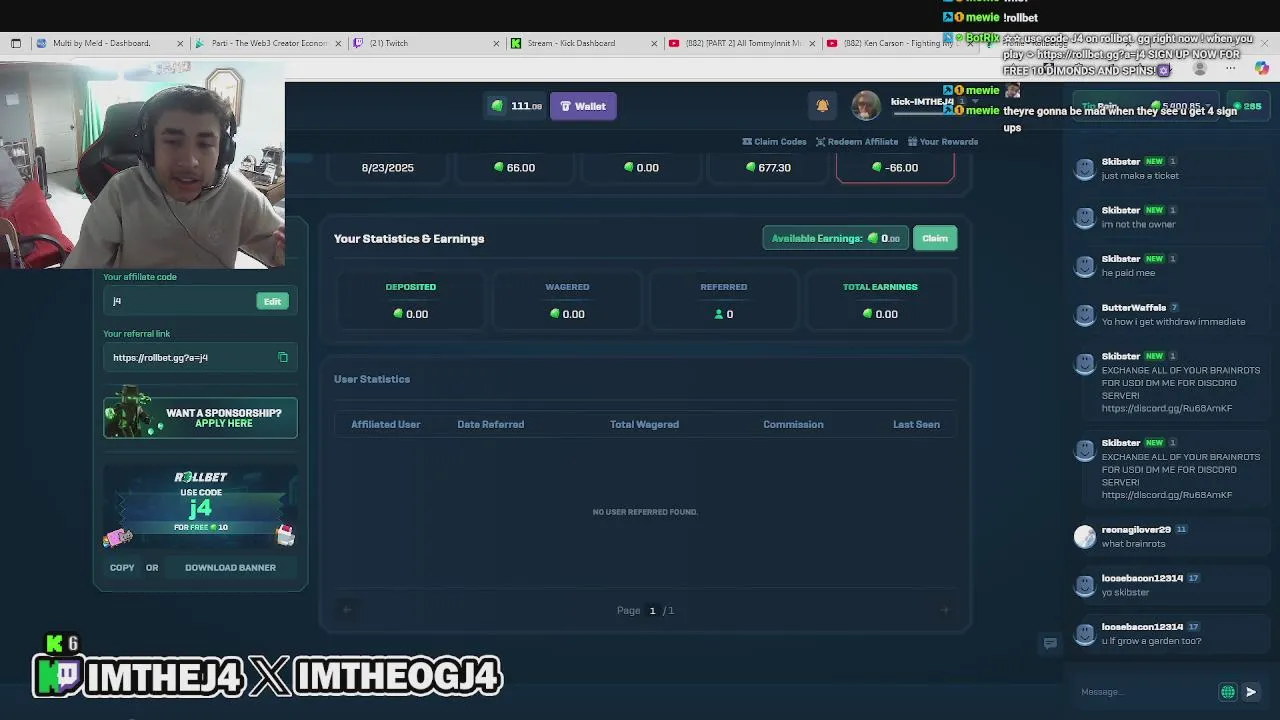1280x720 pixels.
Task: Apply via Want a Sponsorship banner
Action: (x=200, y=418)
